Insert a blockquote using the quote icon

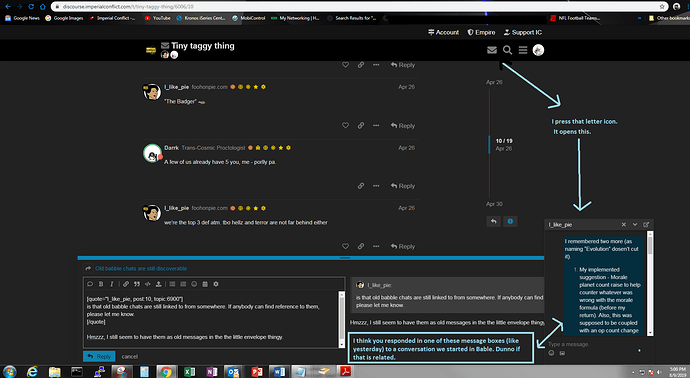(137, 284)
